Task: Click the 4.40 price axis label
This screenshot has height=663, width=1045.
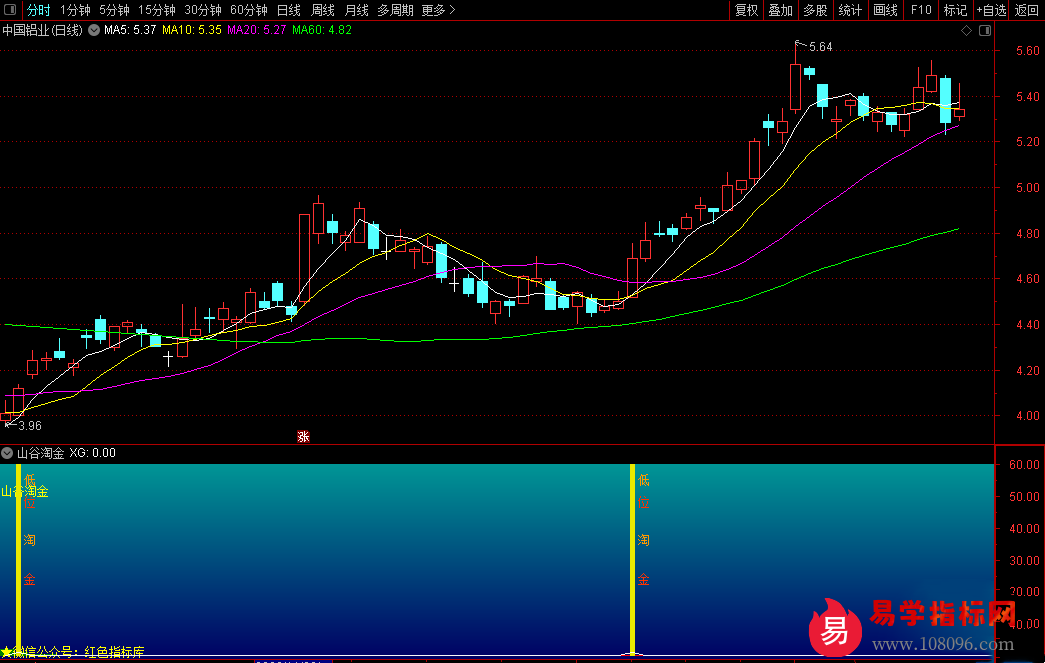Action: tap(1028, 325)
